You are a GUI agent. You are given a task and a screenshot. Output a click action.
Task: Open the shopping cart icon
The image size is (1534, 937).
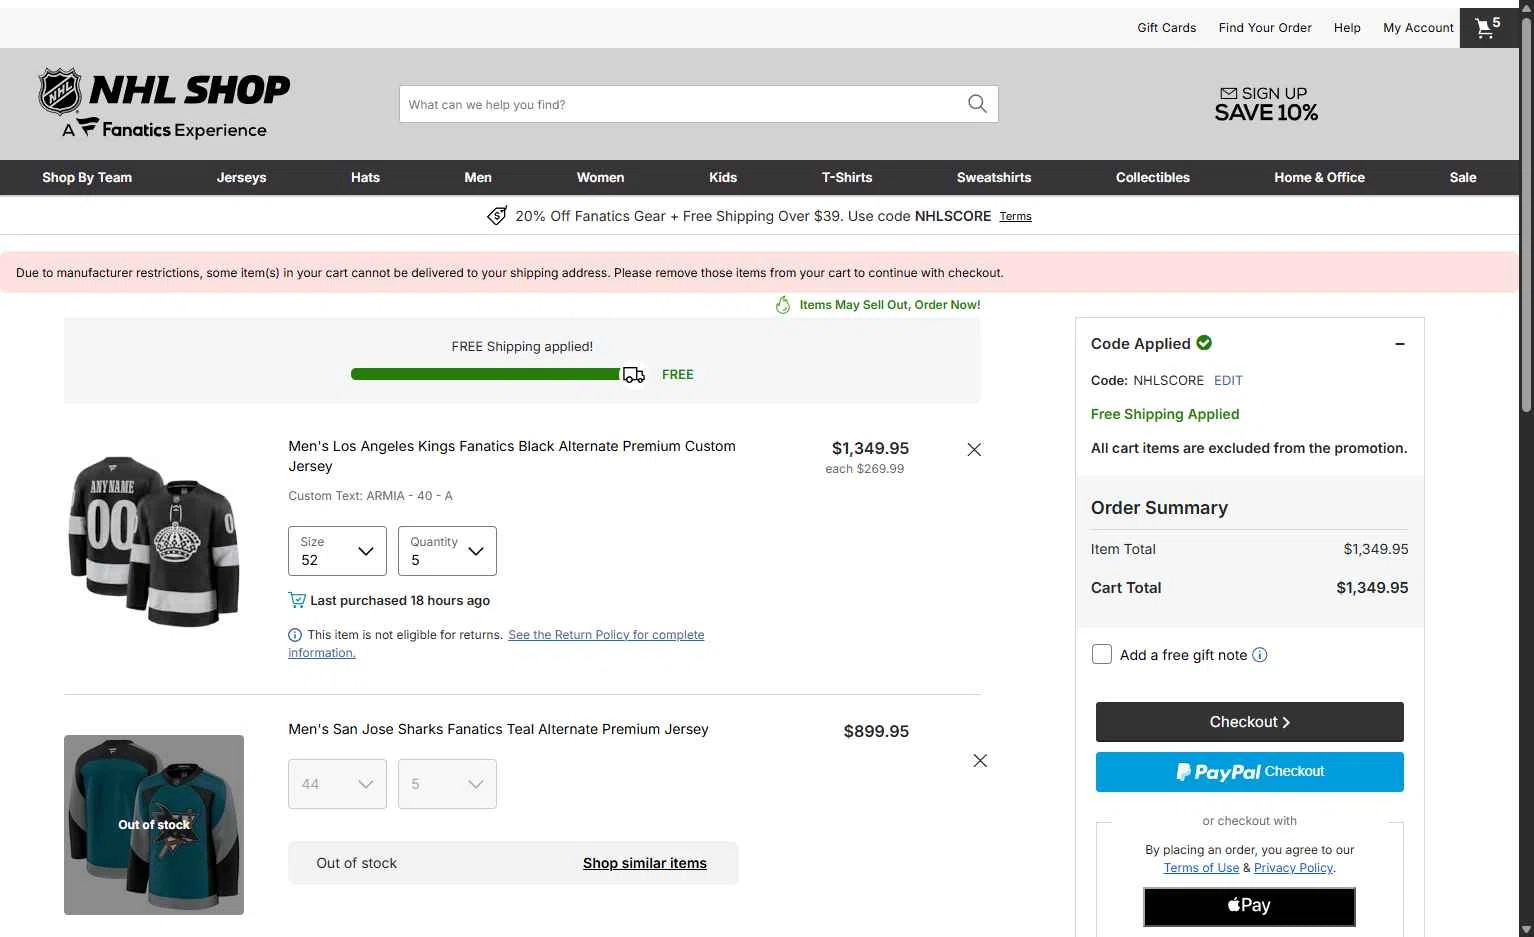point(1488,28)
